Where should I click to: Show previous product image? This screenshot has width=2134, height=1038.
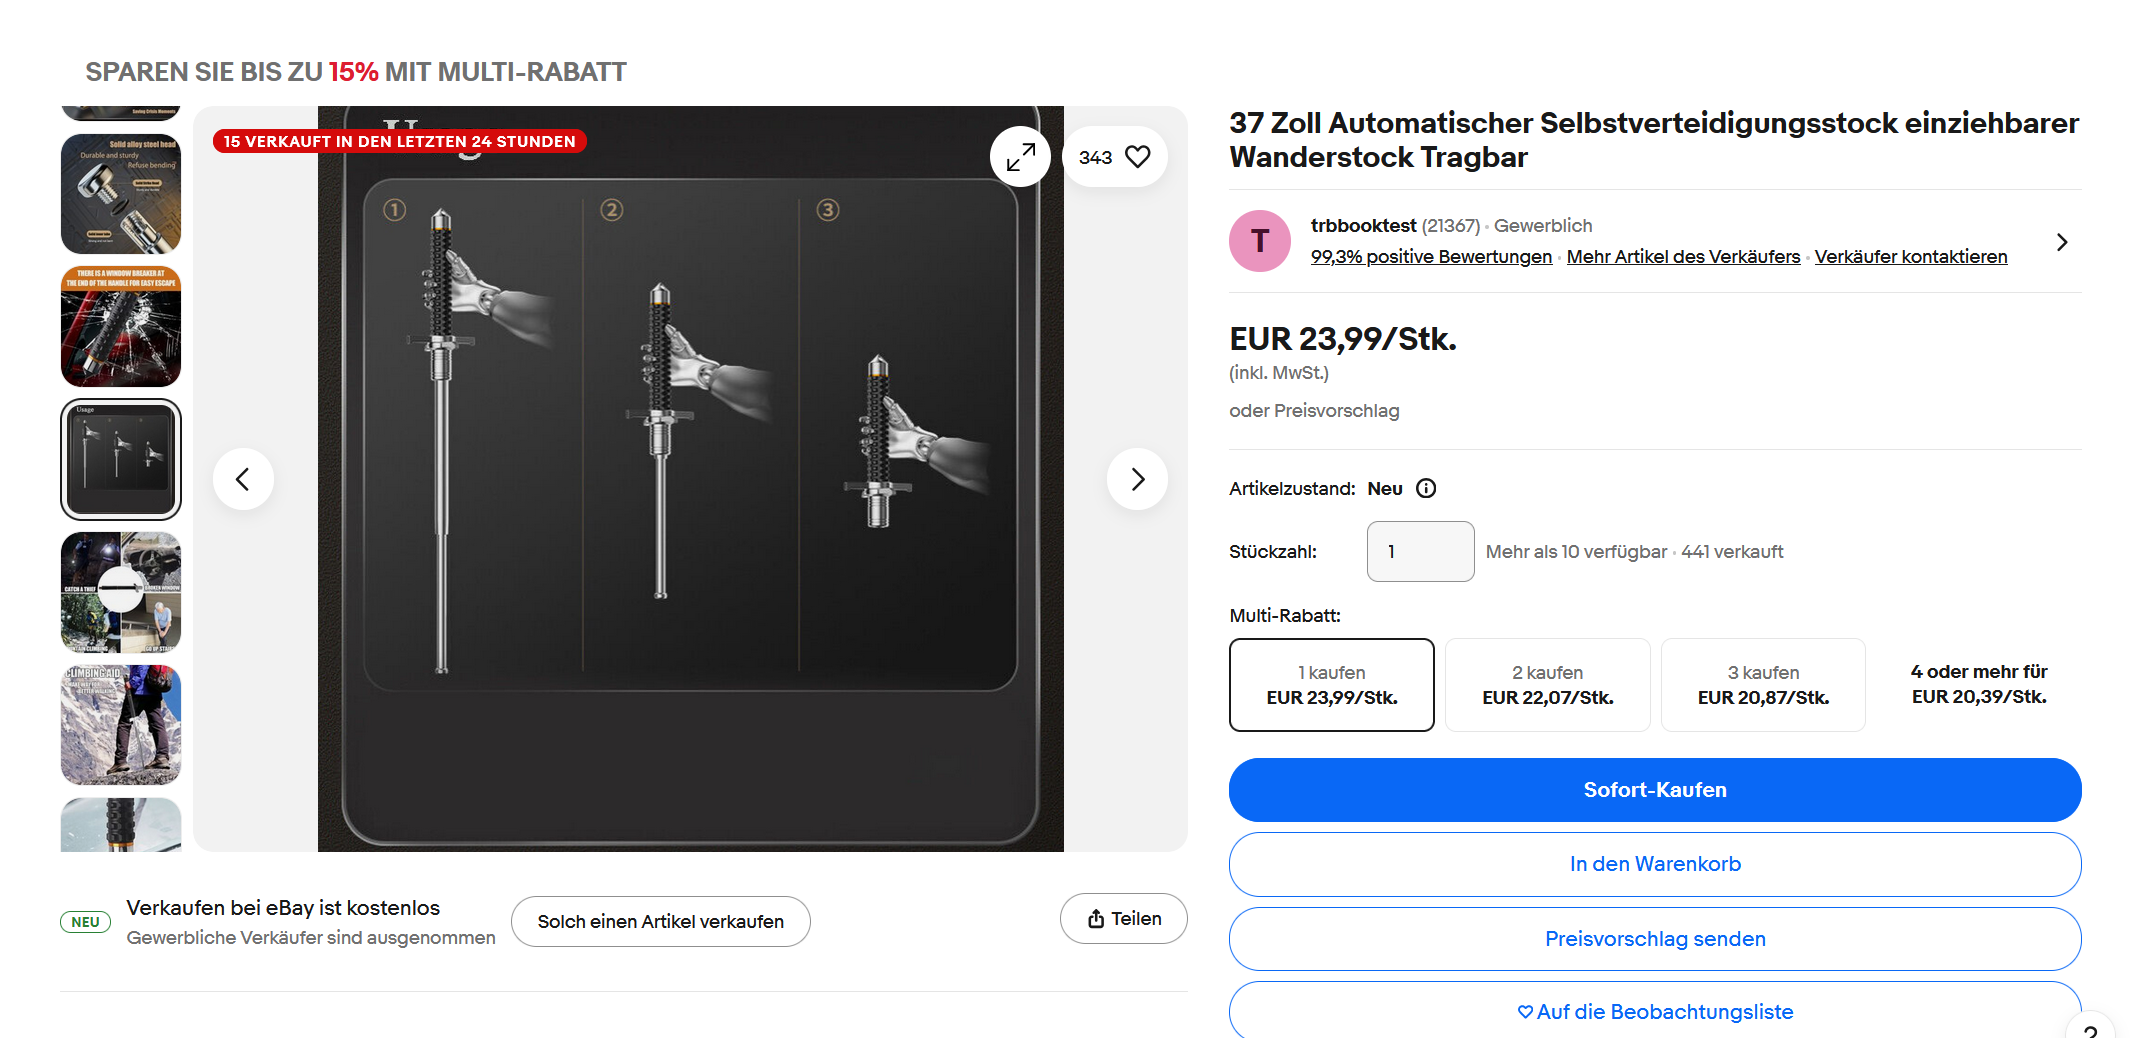point(243,480)
